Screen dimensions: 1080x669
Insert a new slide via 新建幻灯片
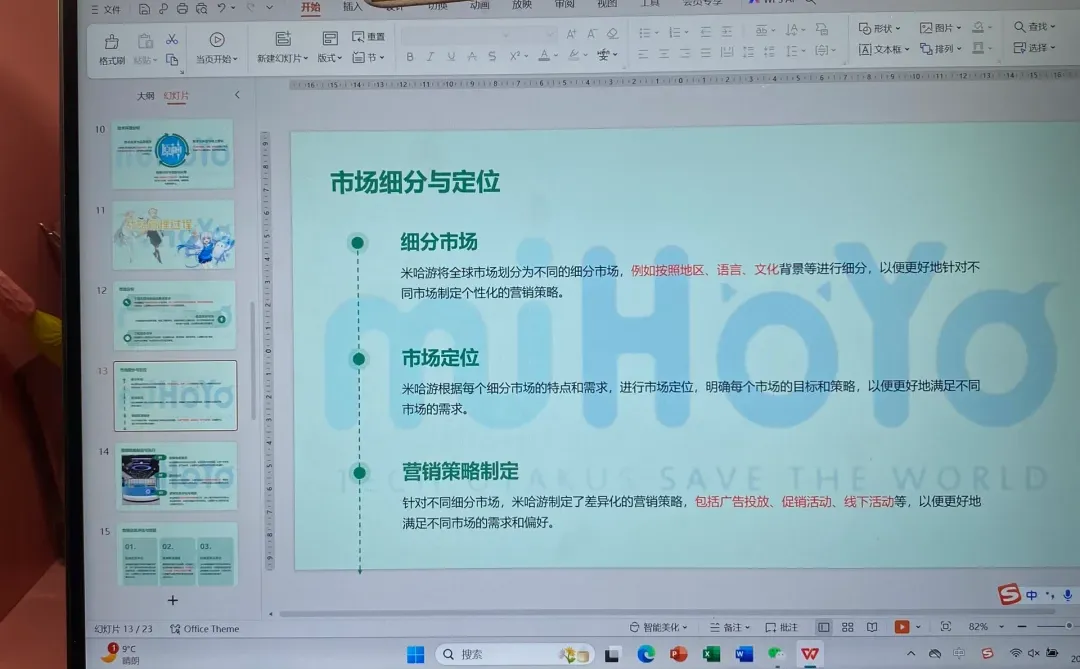(280, 47)
